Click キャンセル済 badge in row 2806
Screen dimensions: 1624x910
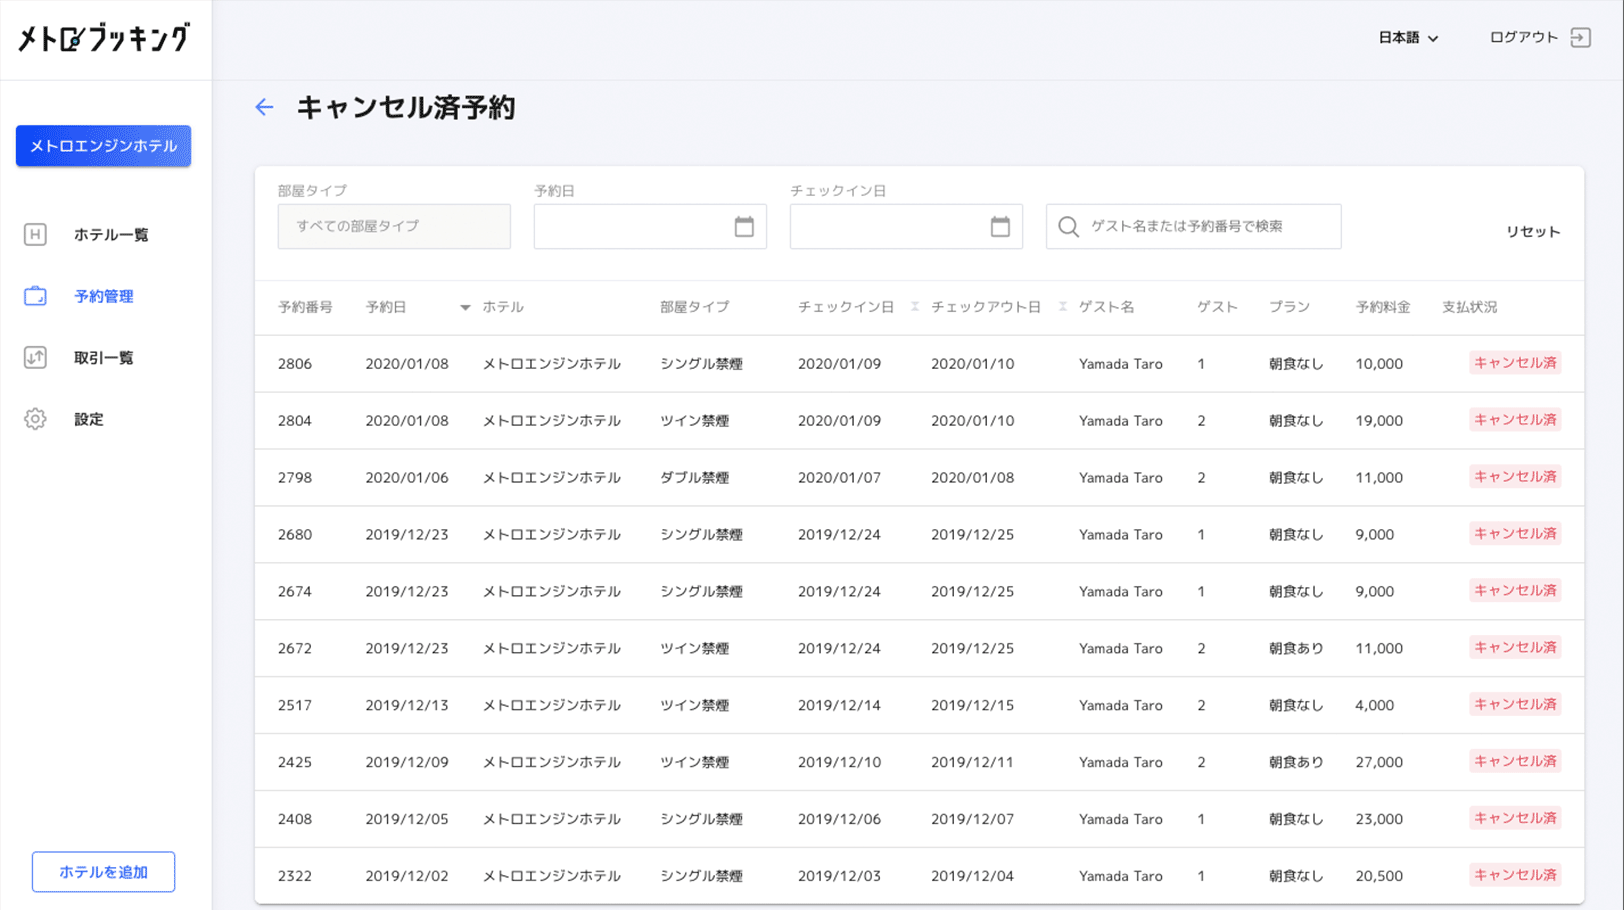(x=1515, y=363)
